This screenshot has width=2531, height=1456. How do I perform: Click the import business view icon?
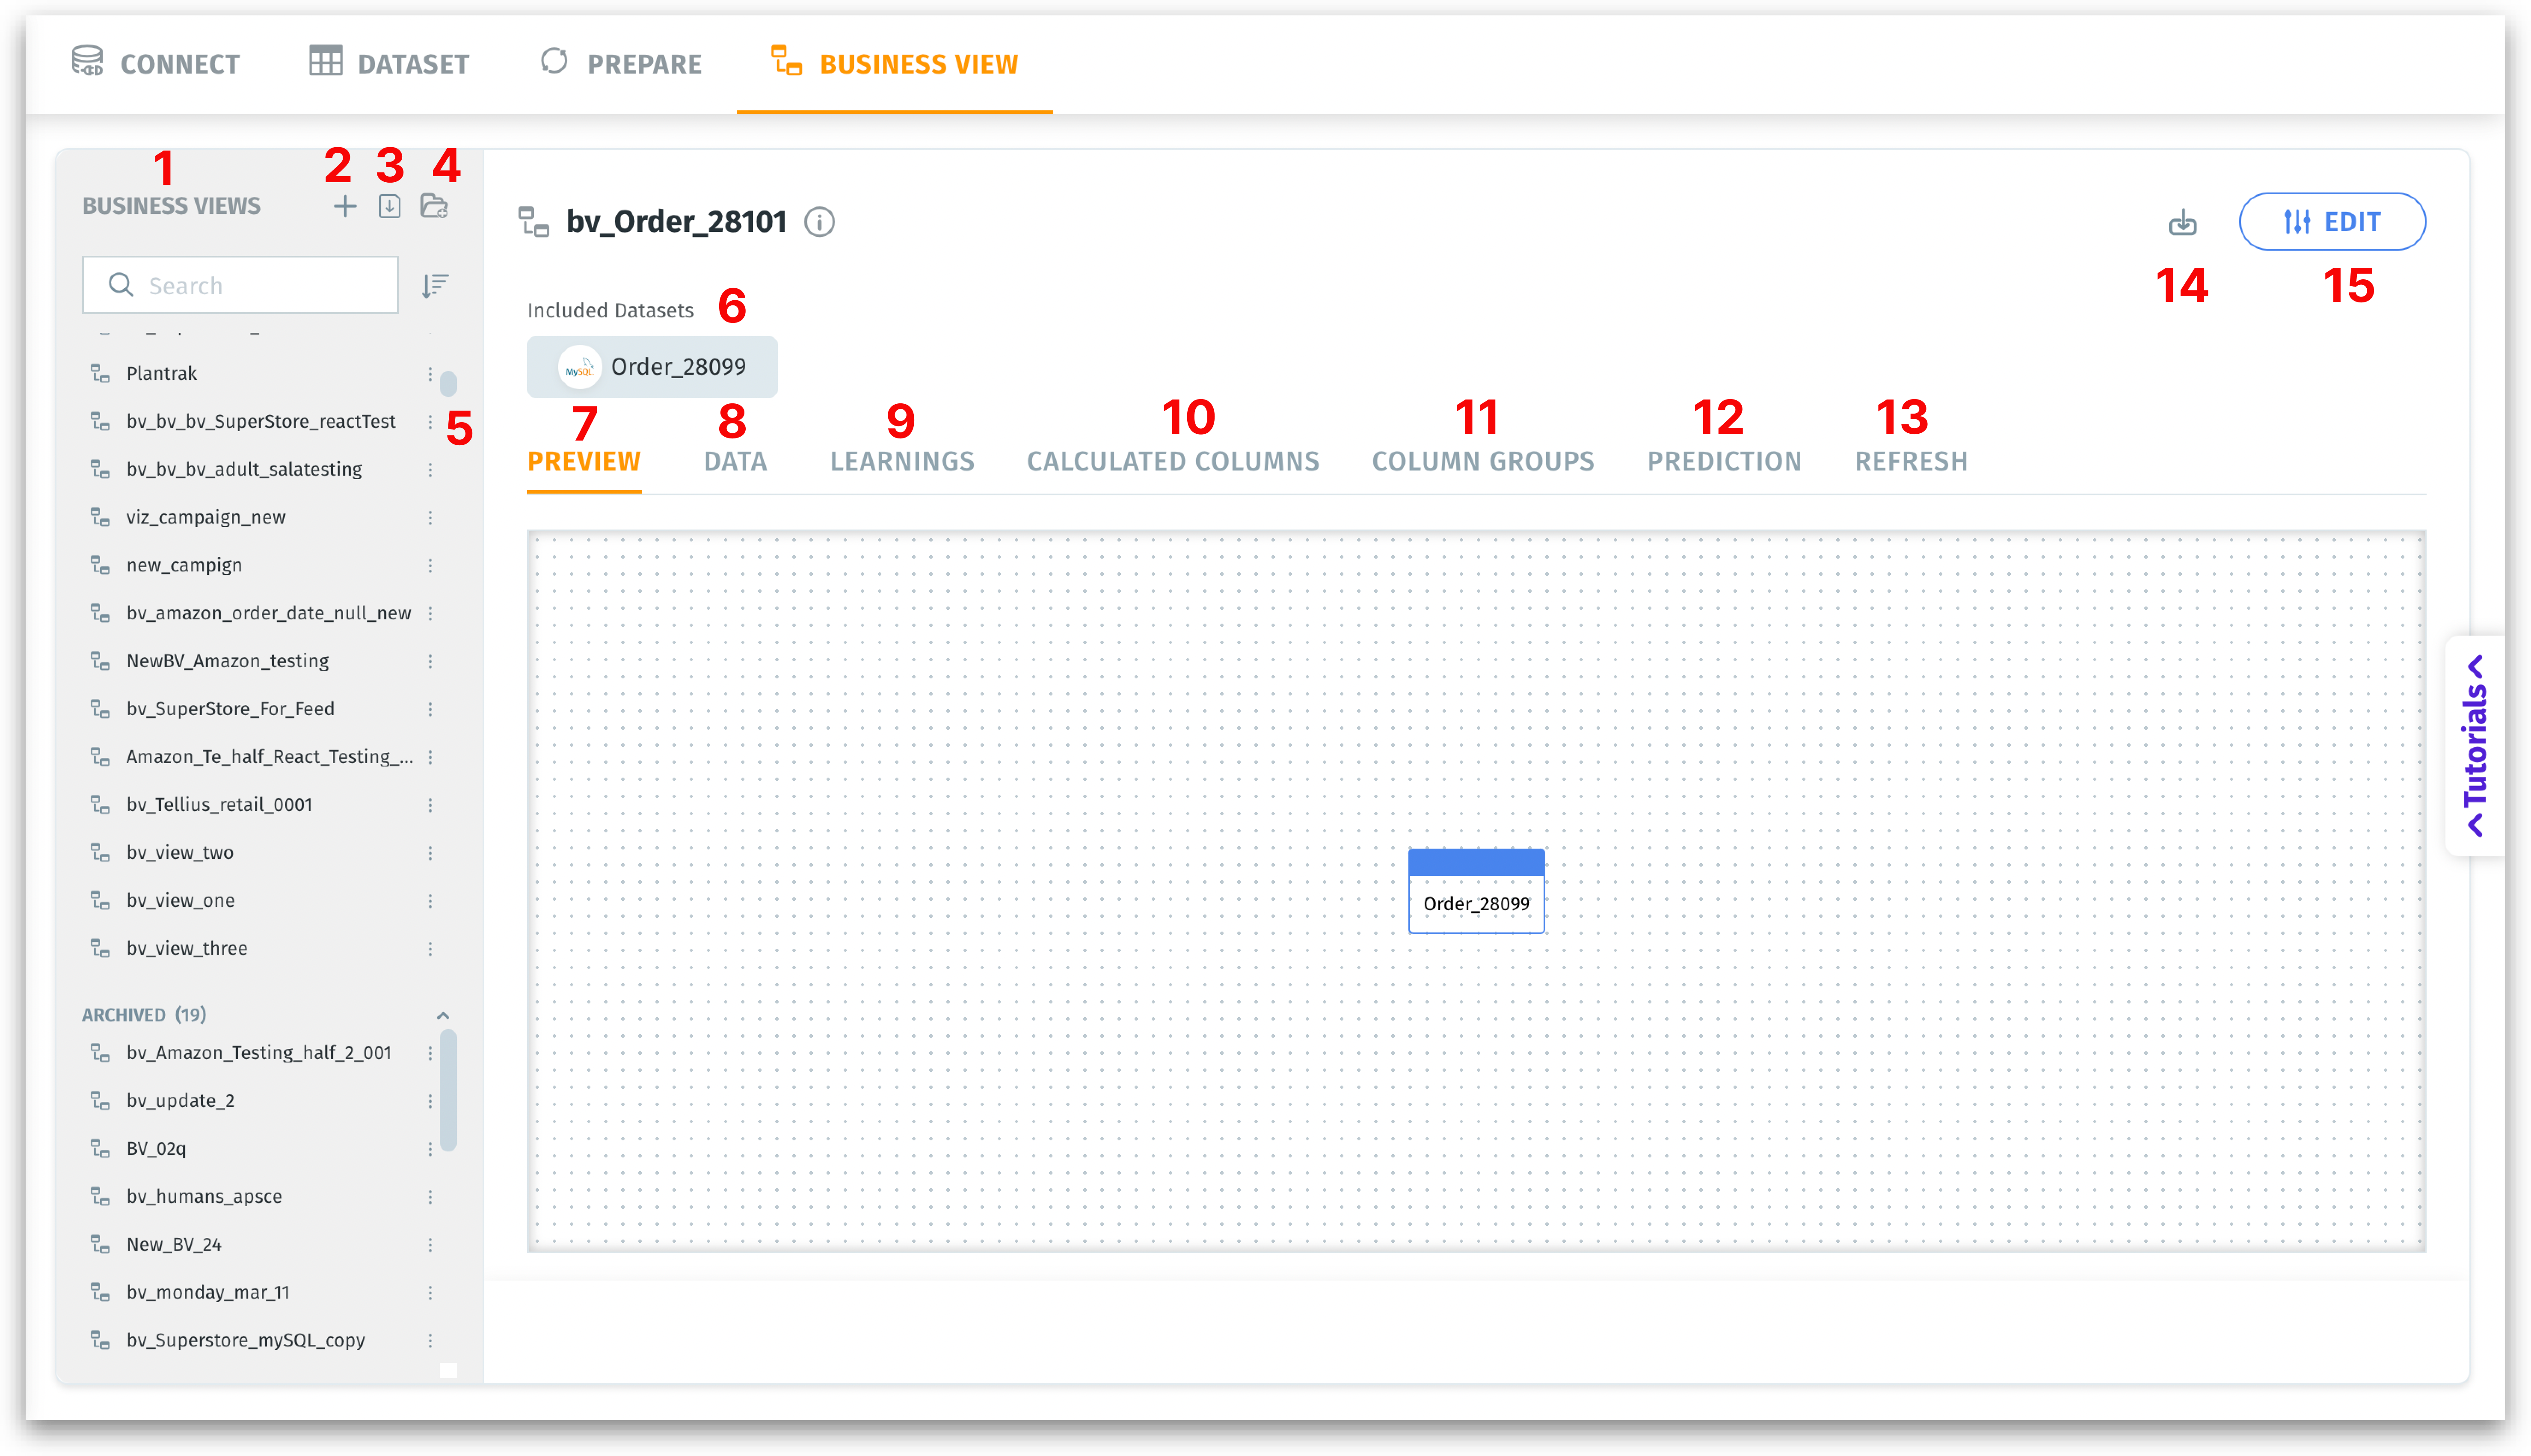point(389,207)
